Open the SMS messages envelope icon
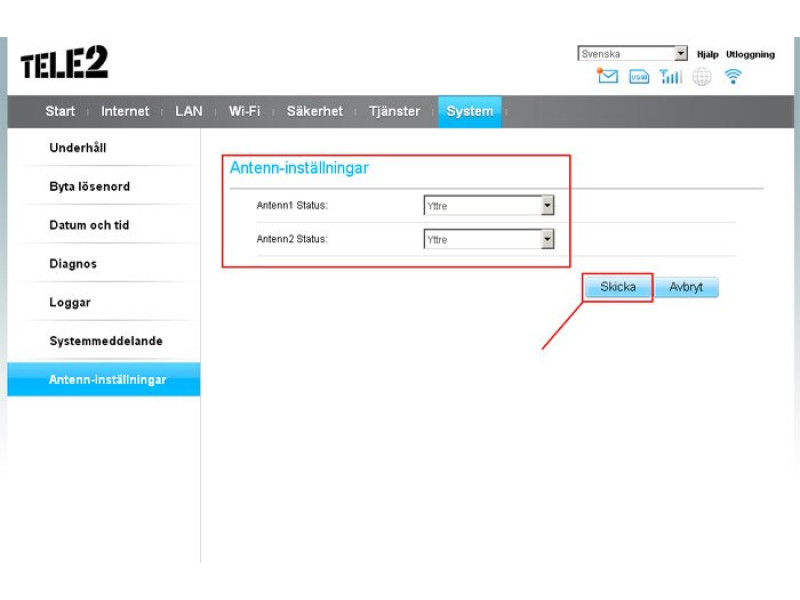Image resolution: width=800 pixels, height=600 pixels. click(x=607, y=77)
